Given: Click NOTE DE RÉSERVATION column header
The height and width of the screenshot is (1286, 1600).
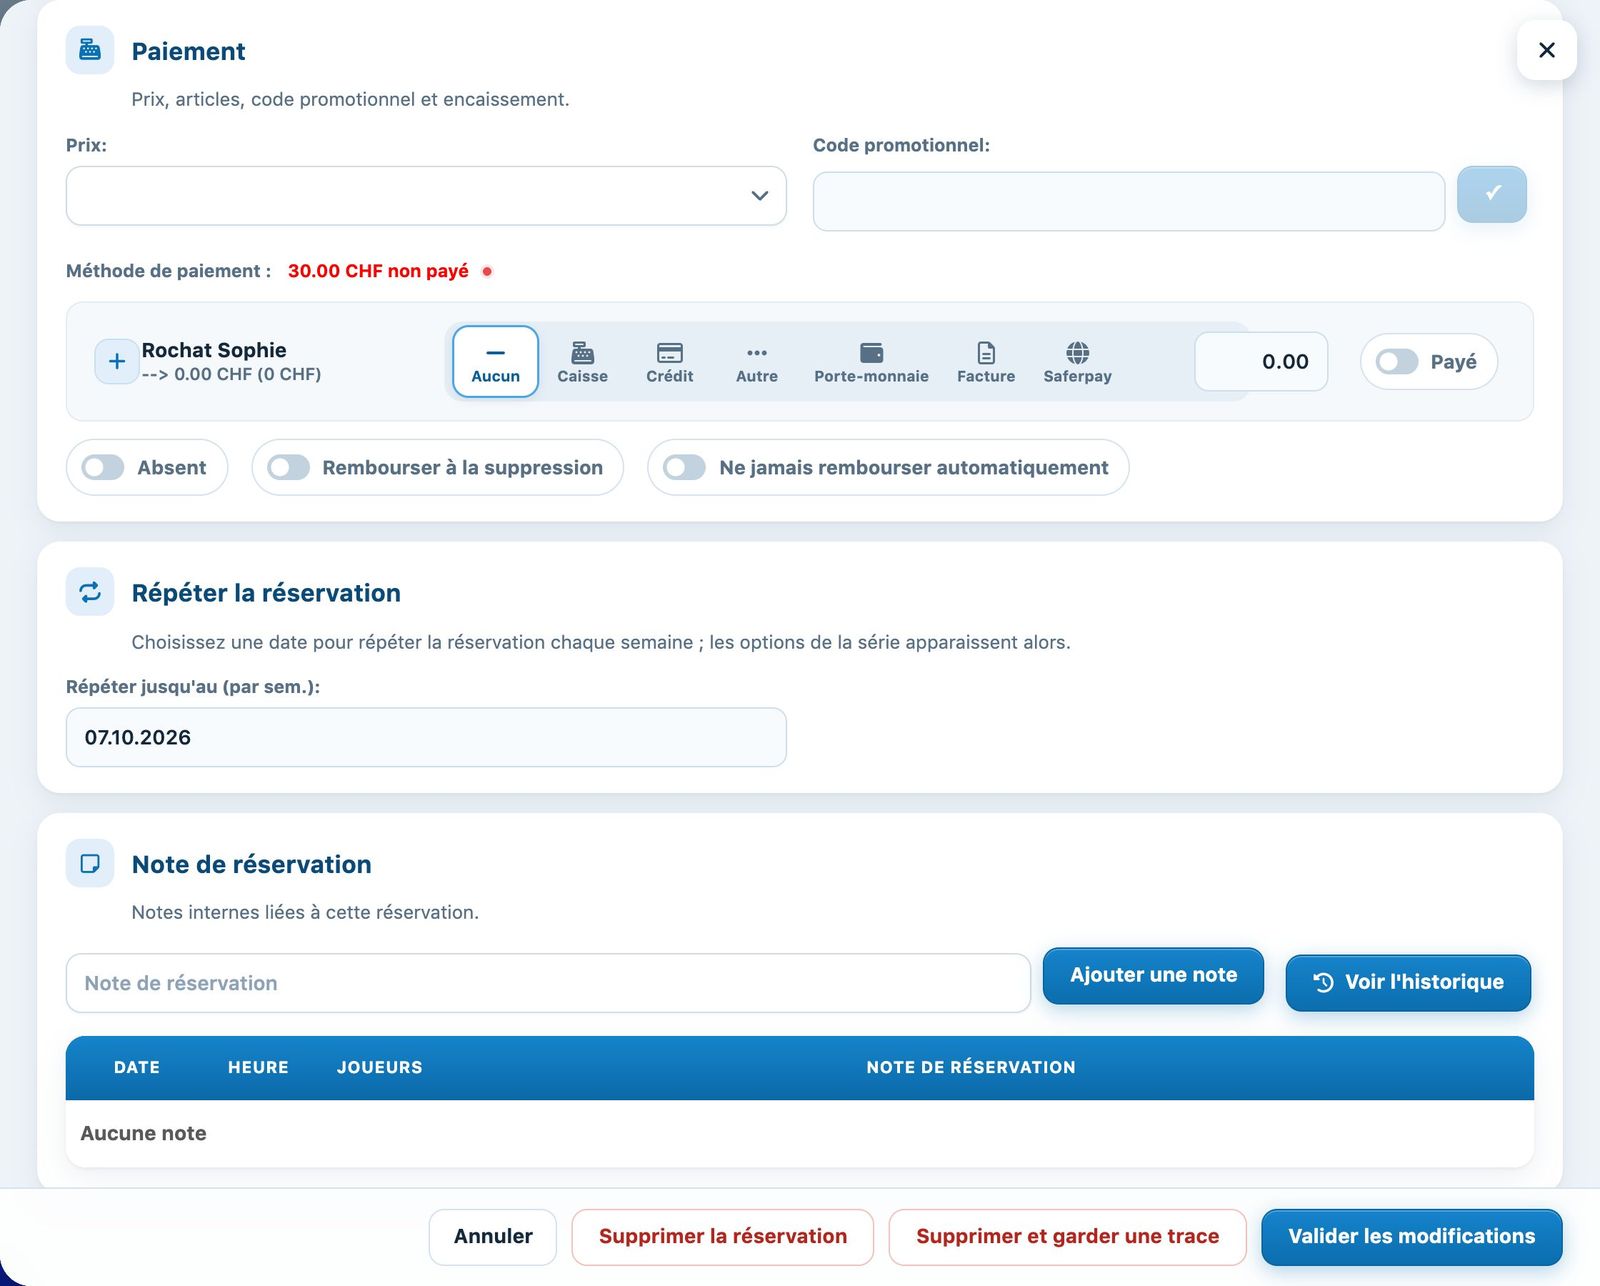Looking at the screenshot, I should click(x=971, y=1067).
